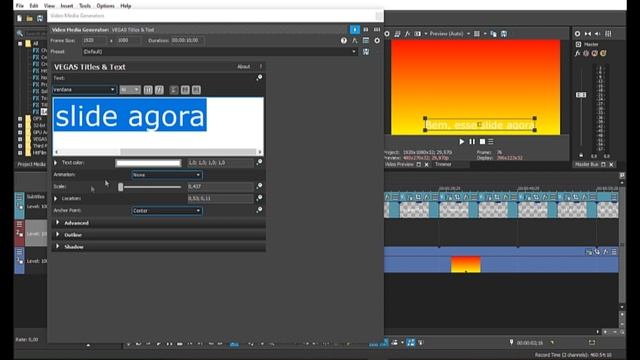Open the View menu
The image size is (640, 360).
[49, 6]
